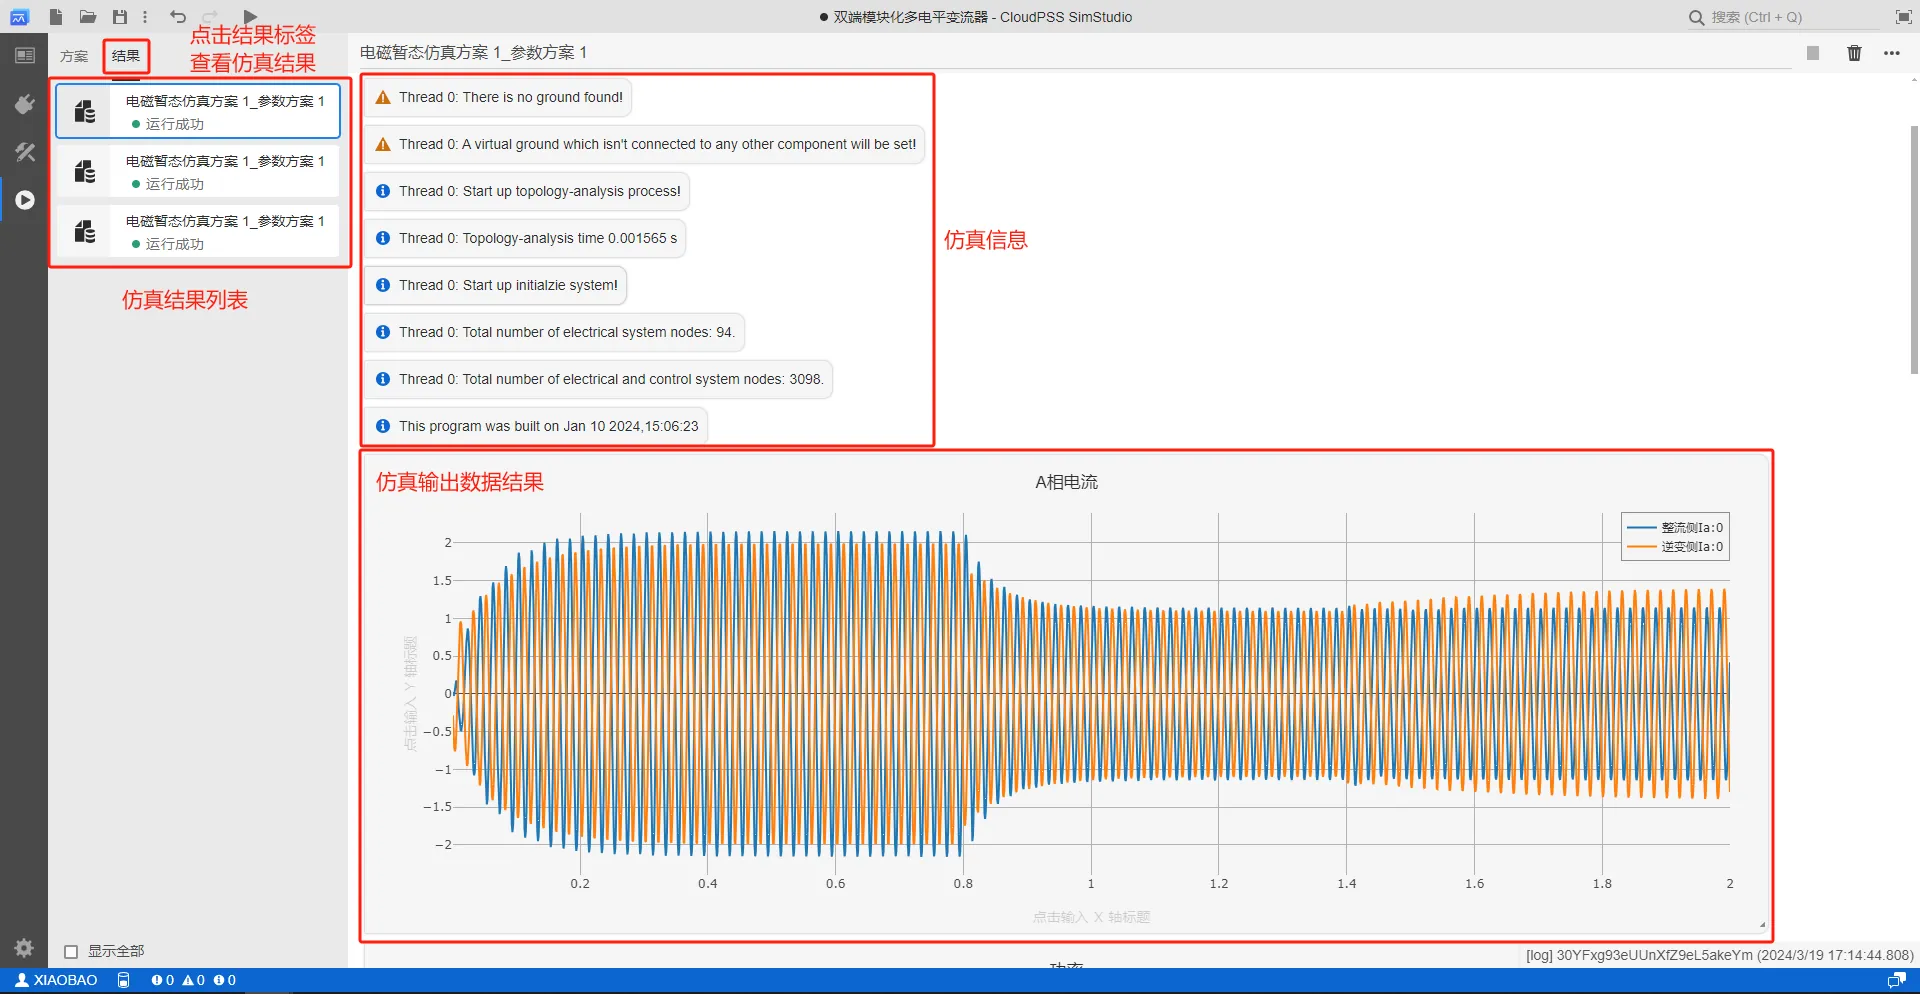Image resolution: width=1920 pixels, height=994 pixels.
Task: Click the [log] entry at bottom right
Action: click(1719, 955)
